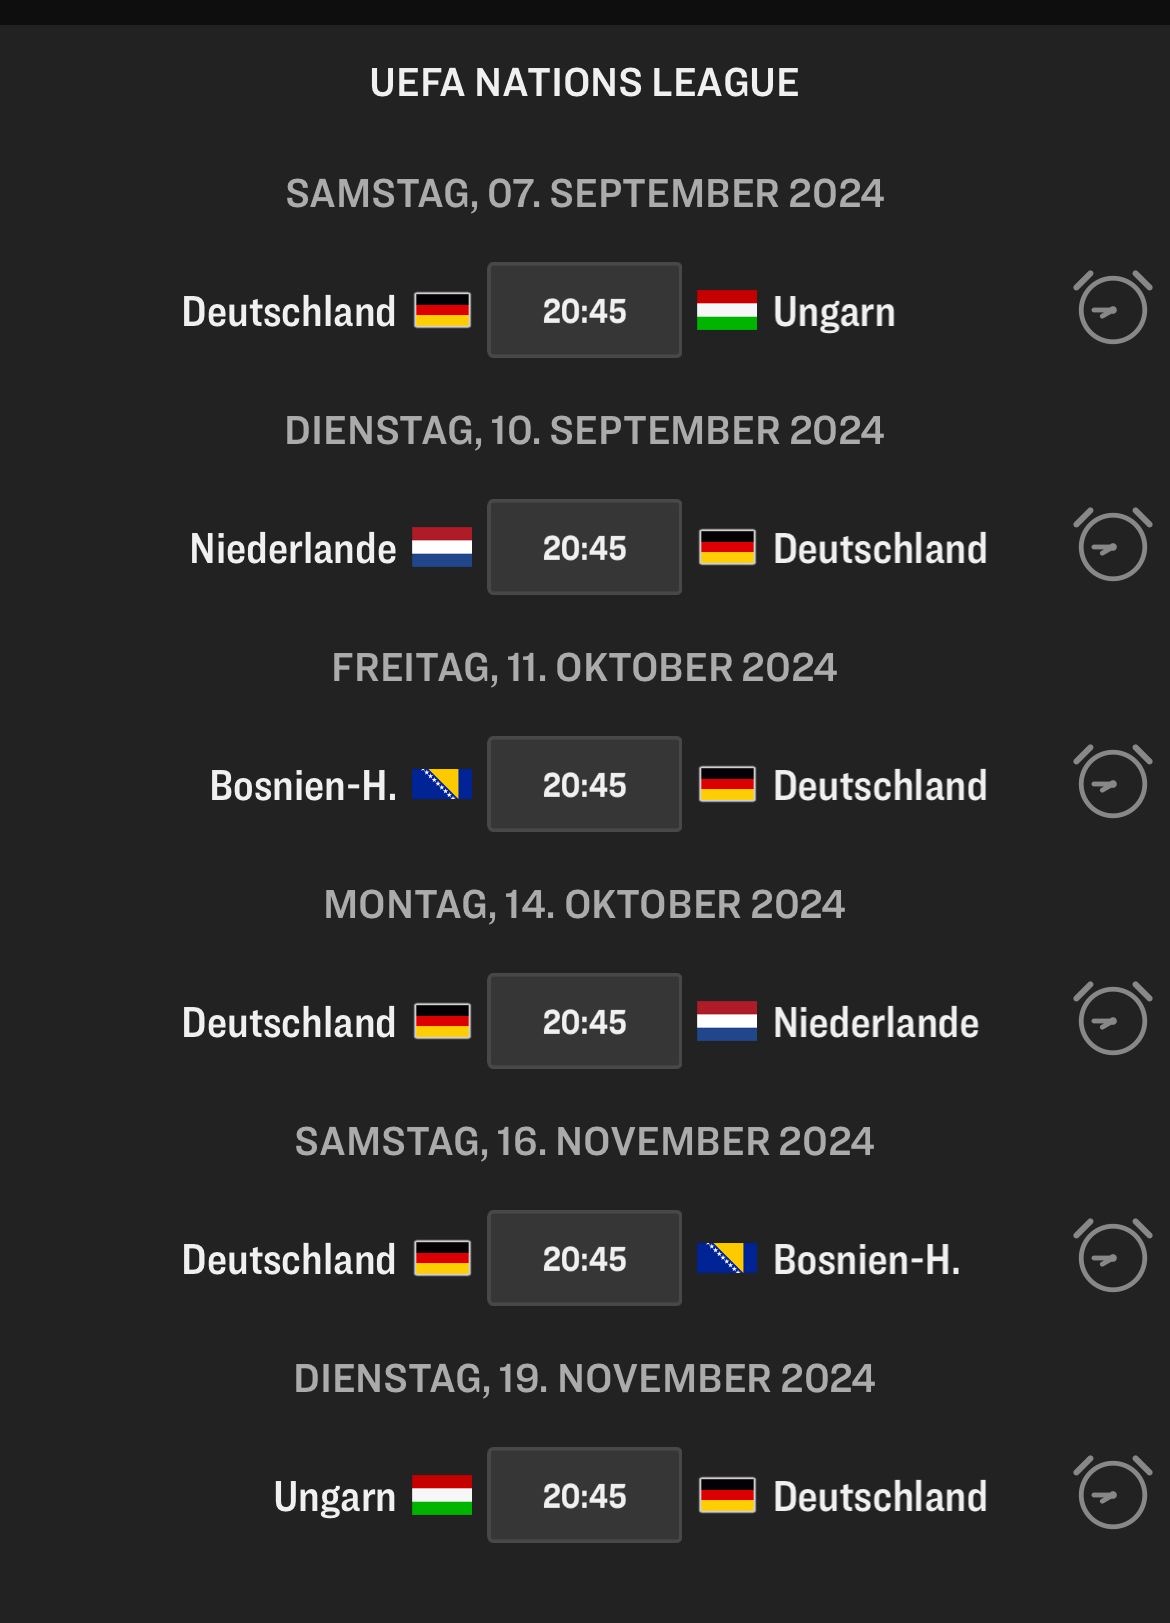Open Bosnien-H. team in 11 October fixture
The width and height of the screenshot is (1170, 1623).
(303, 786)
